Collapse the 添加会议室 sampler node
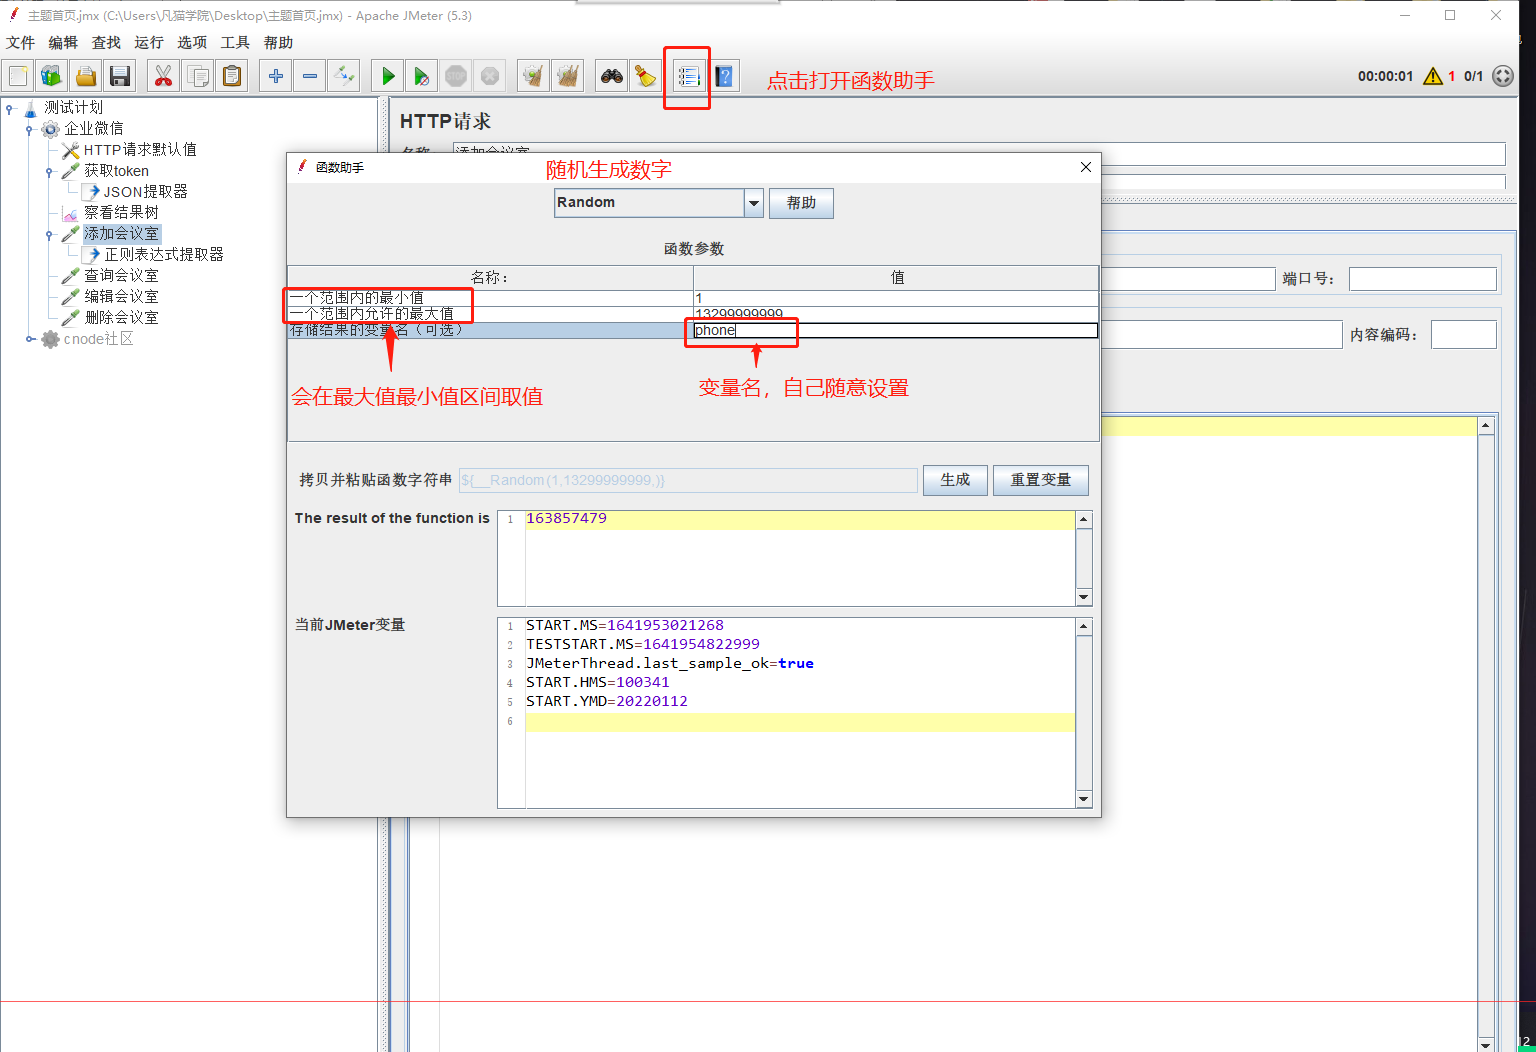Image resolution: width=1536 pixels, height=1052 pixels. (x=49, y=235)
